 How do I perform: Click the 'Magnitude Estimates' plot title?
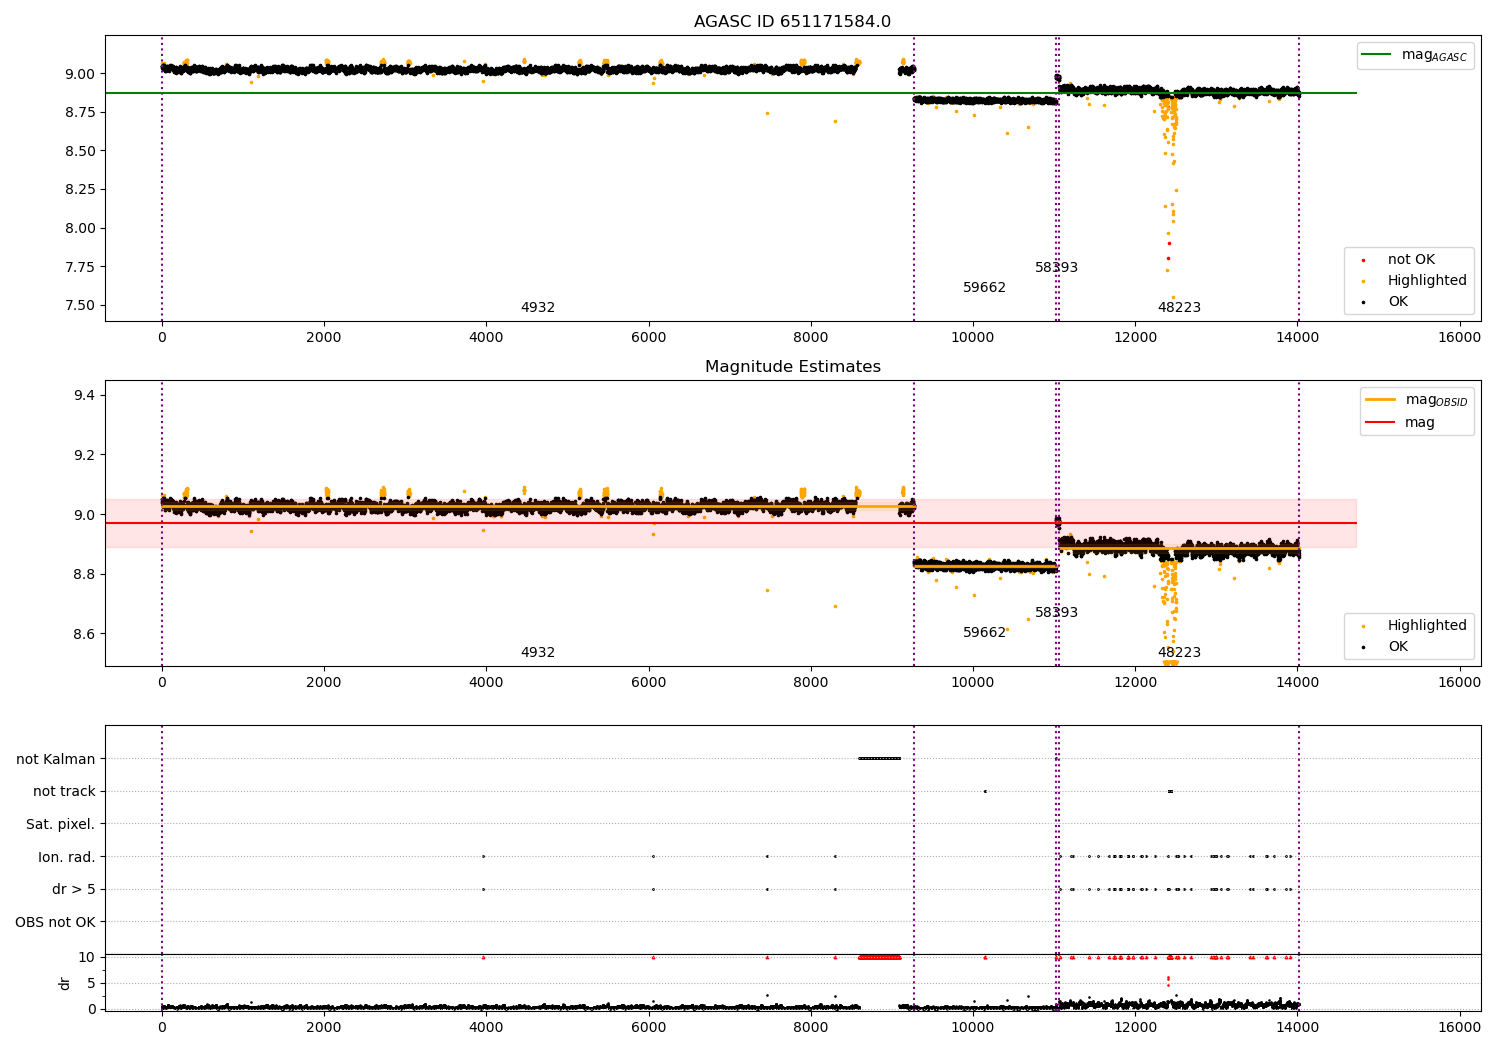point(793,367)
